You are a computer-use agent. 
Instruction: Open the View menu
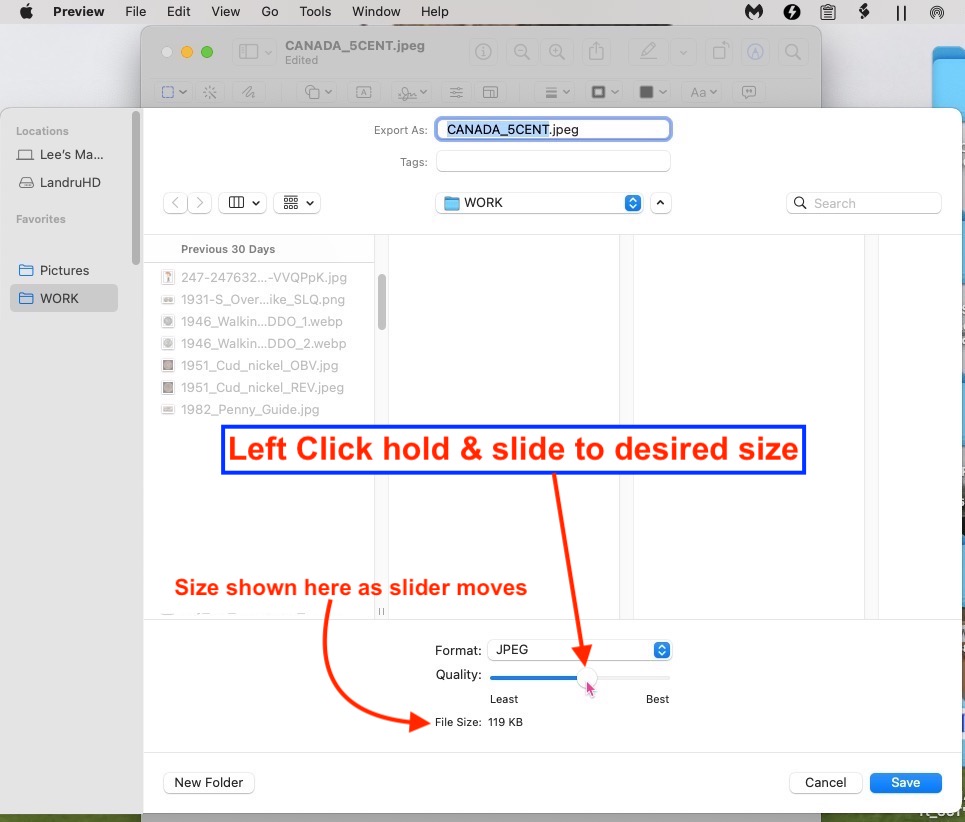225,12
